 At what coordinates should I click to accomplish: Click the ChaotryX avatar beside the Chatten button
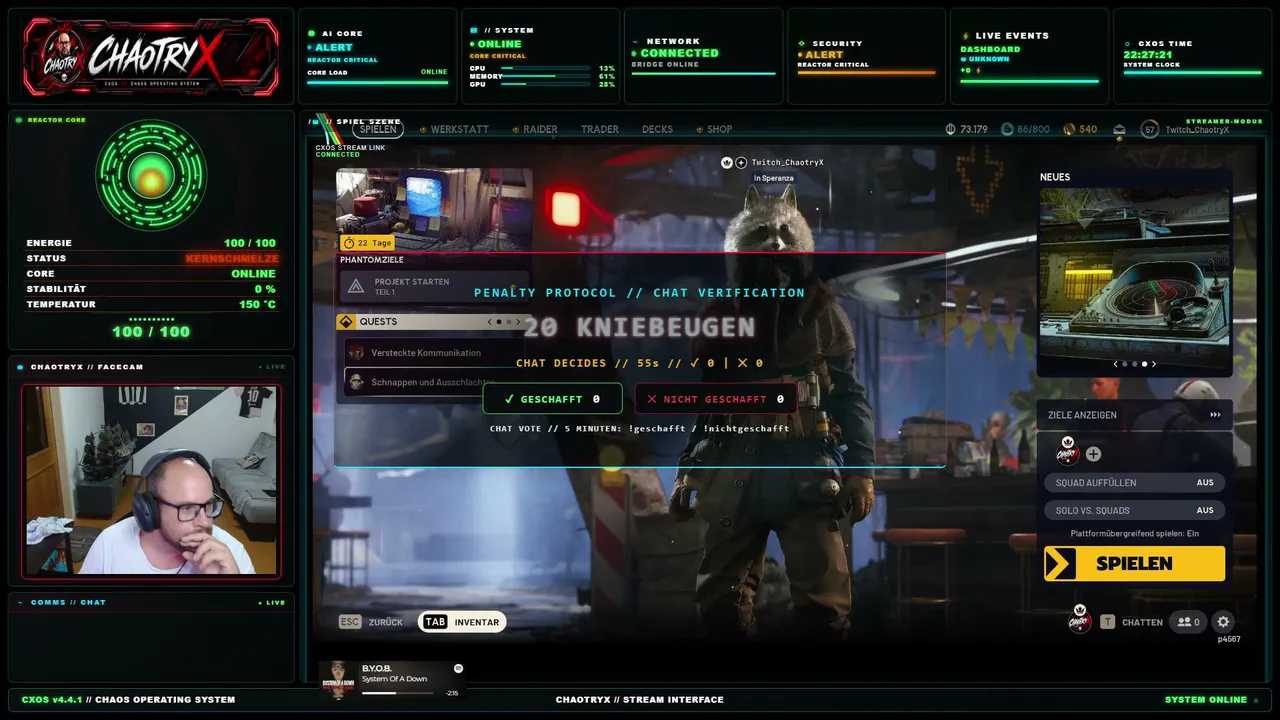(x=1079, y=620)
